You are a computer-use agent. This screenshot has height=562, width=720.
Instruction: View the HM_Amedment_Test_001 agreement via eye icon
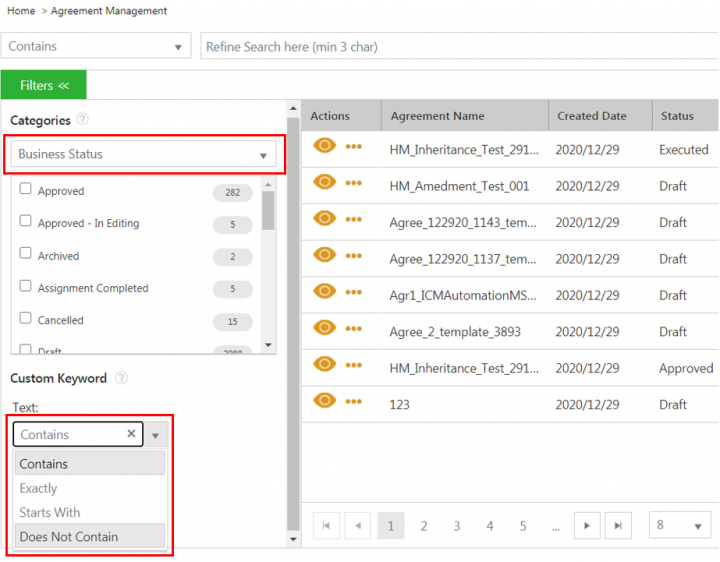click(324, 182)
